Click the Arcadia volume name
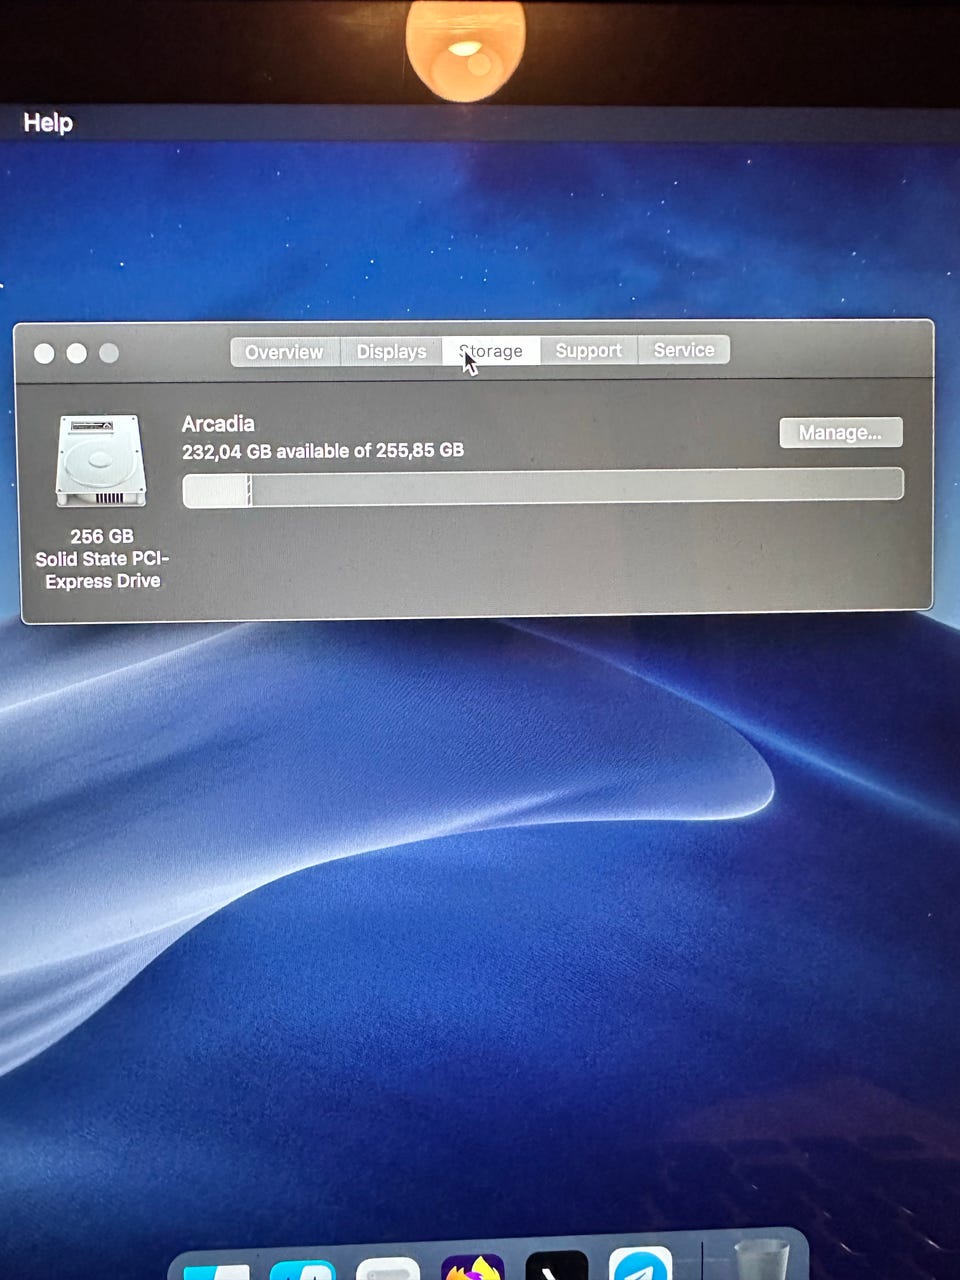This screenshot has width=960, height=1280. pyautogui.click(x=218, y=423)
